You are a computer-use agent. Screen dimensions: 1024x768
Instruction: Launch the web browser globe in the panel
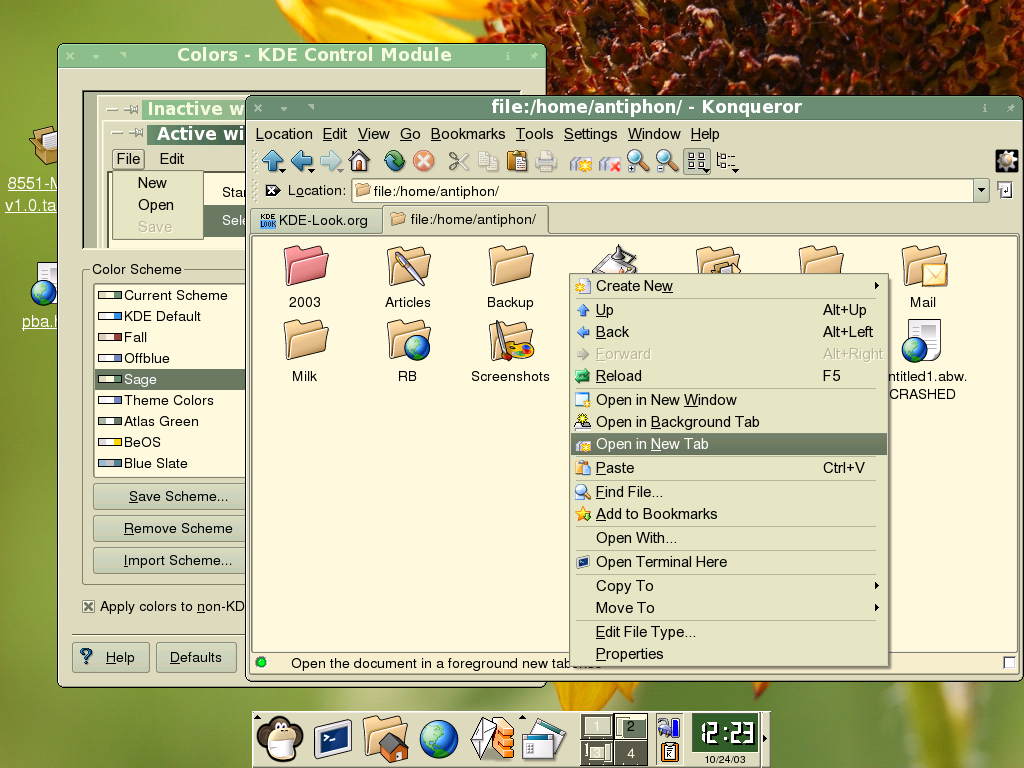438,739
